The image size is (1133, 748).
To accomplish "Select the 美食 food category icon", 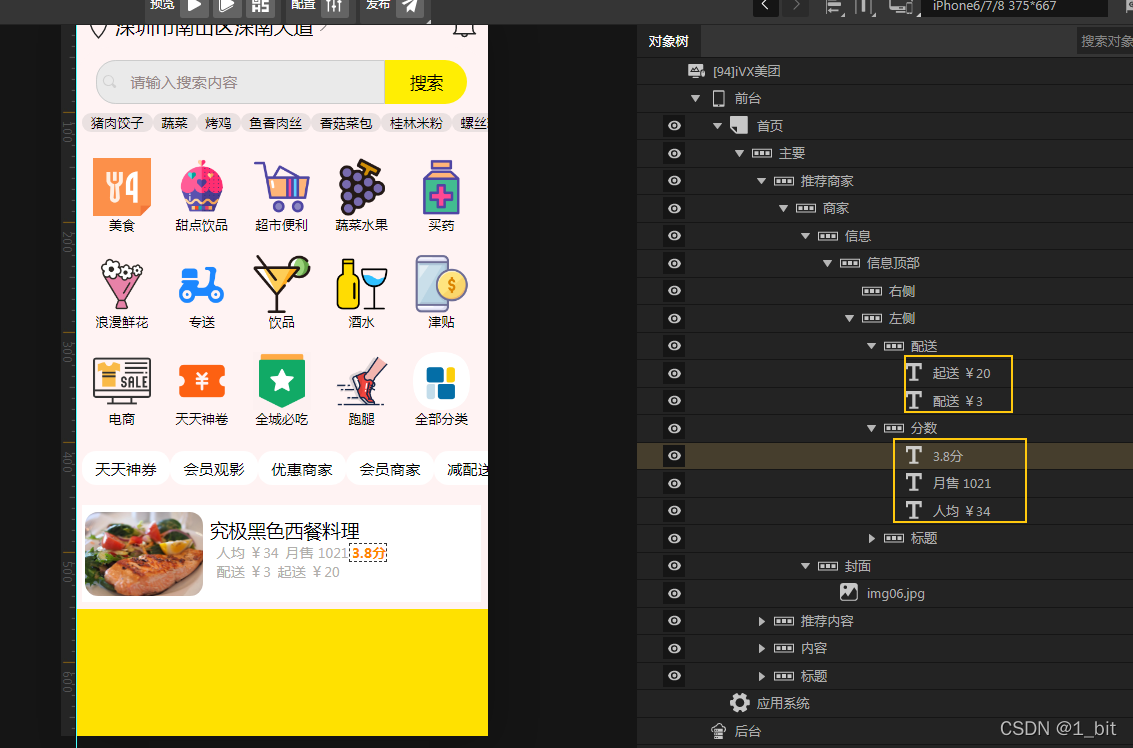I will click(121, 188).
